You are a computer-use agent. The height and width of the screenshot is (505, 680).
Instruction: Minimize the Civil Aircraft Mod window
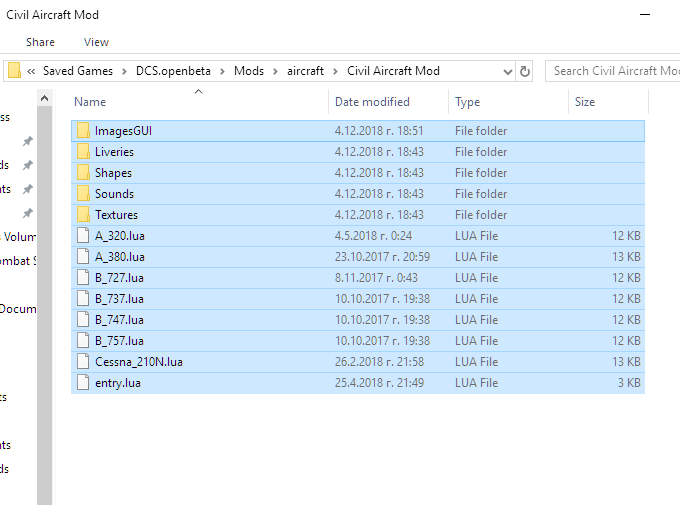(645, 15)
